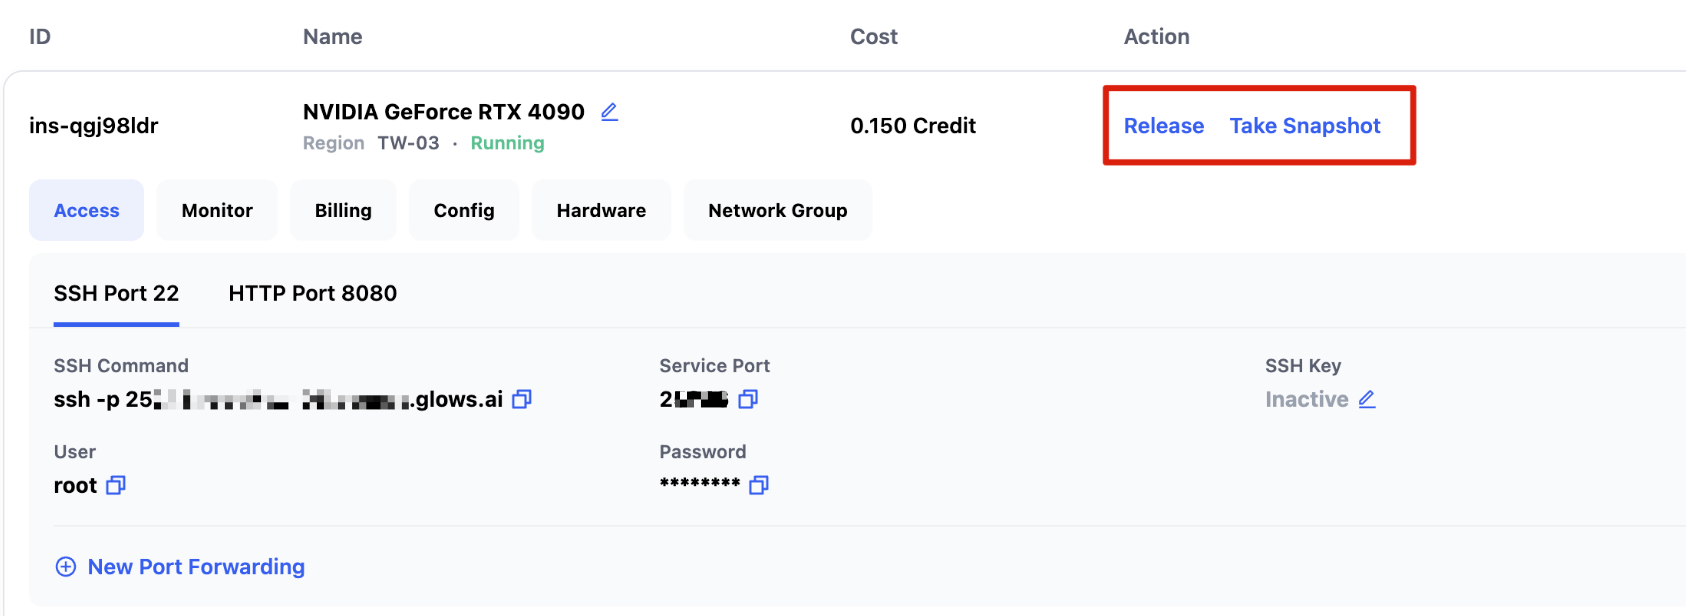This screenshot has width=1686, height=616.
Task: Take Snapshot of the instance
Action: (1304, 126)
